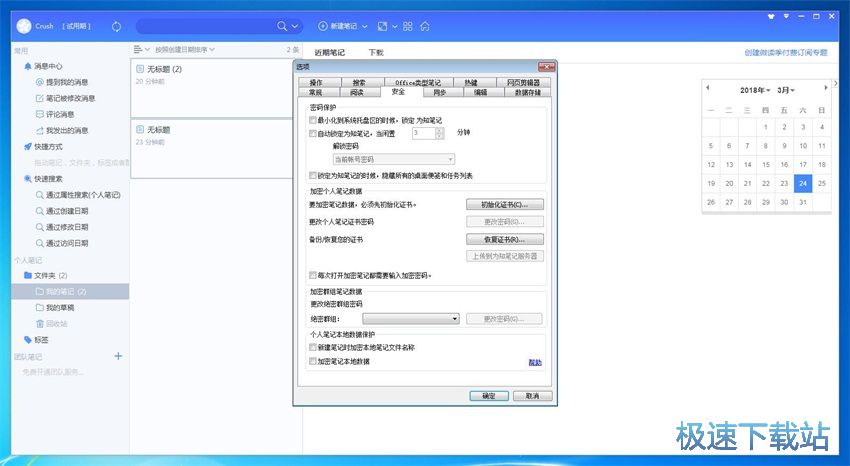
Task: Click the 我的草稿 folder icon
Action: pyautogui.click(x=39, y=307)
